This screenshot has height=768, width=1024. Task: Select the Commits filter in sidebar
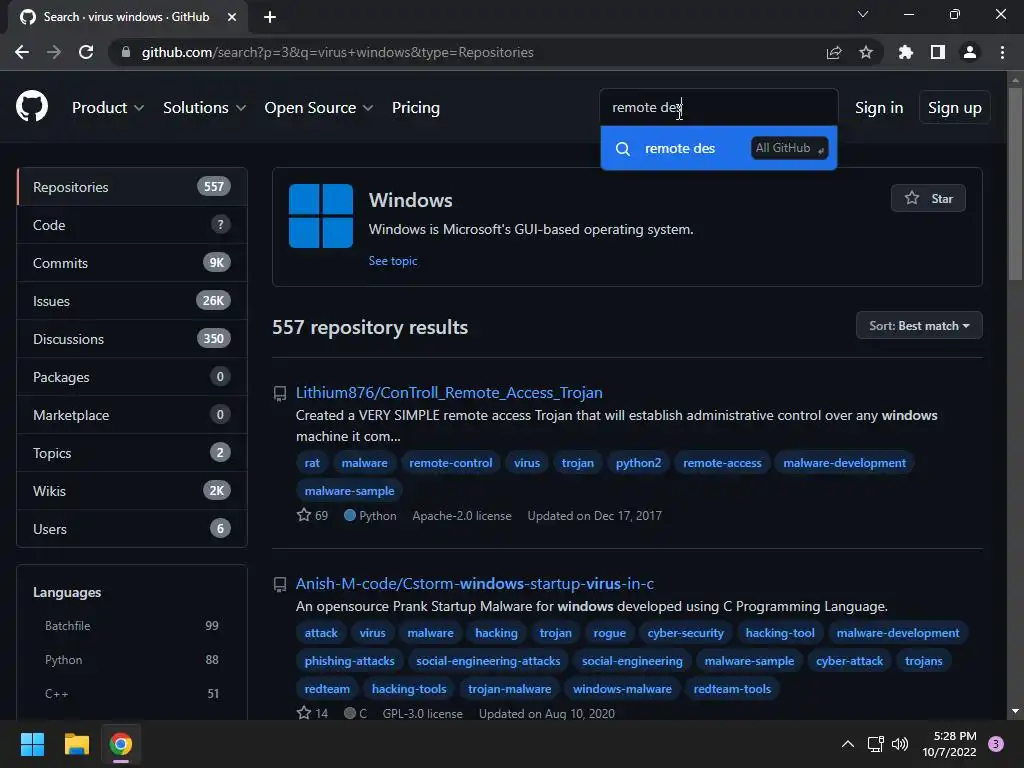pos(132,263)
